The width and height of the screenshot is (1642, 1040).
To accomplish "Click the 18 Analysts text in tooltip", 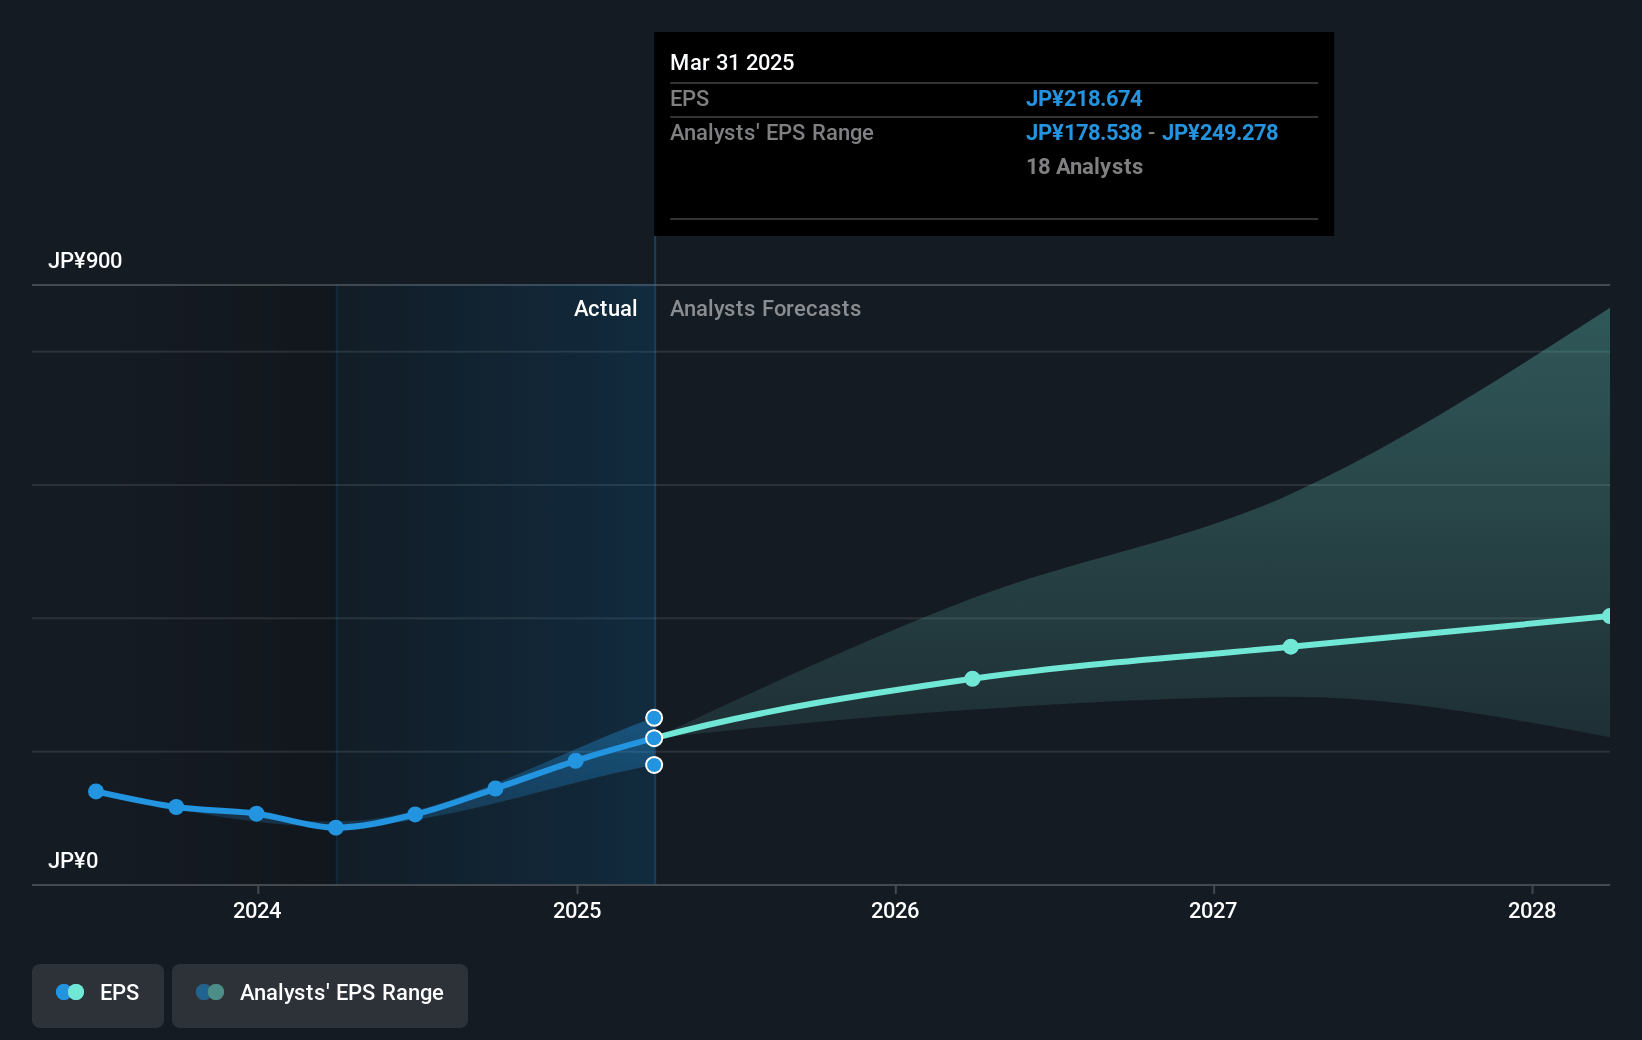I will pyautogui.click(x=1085, y=167).
